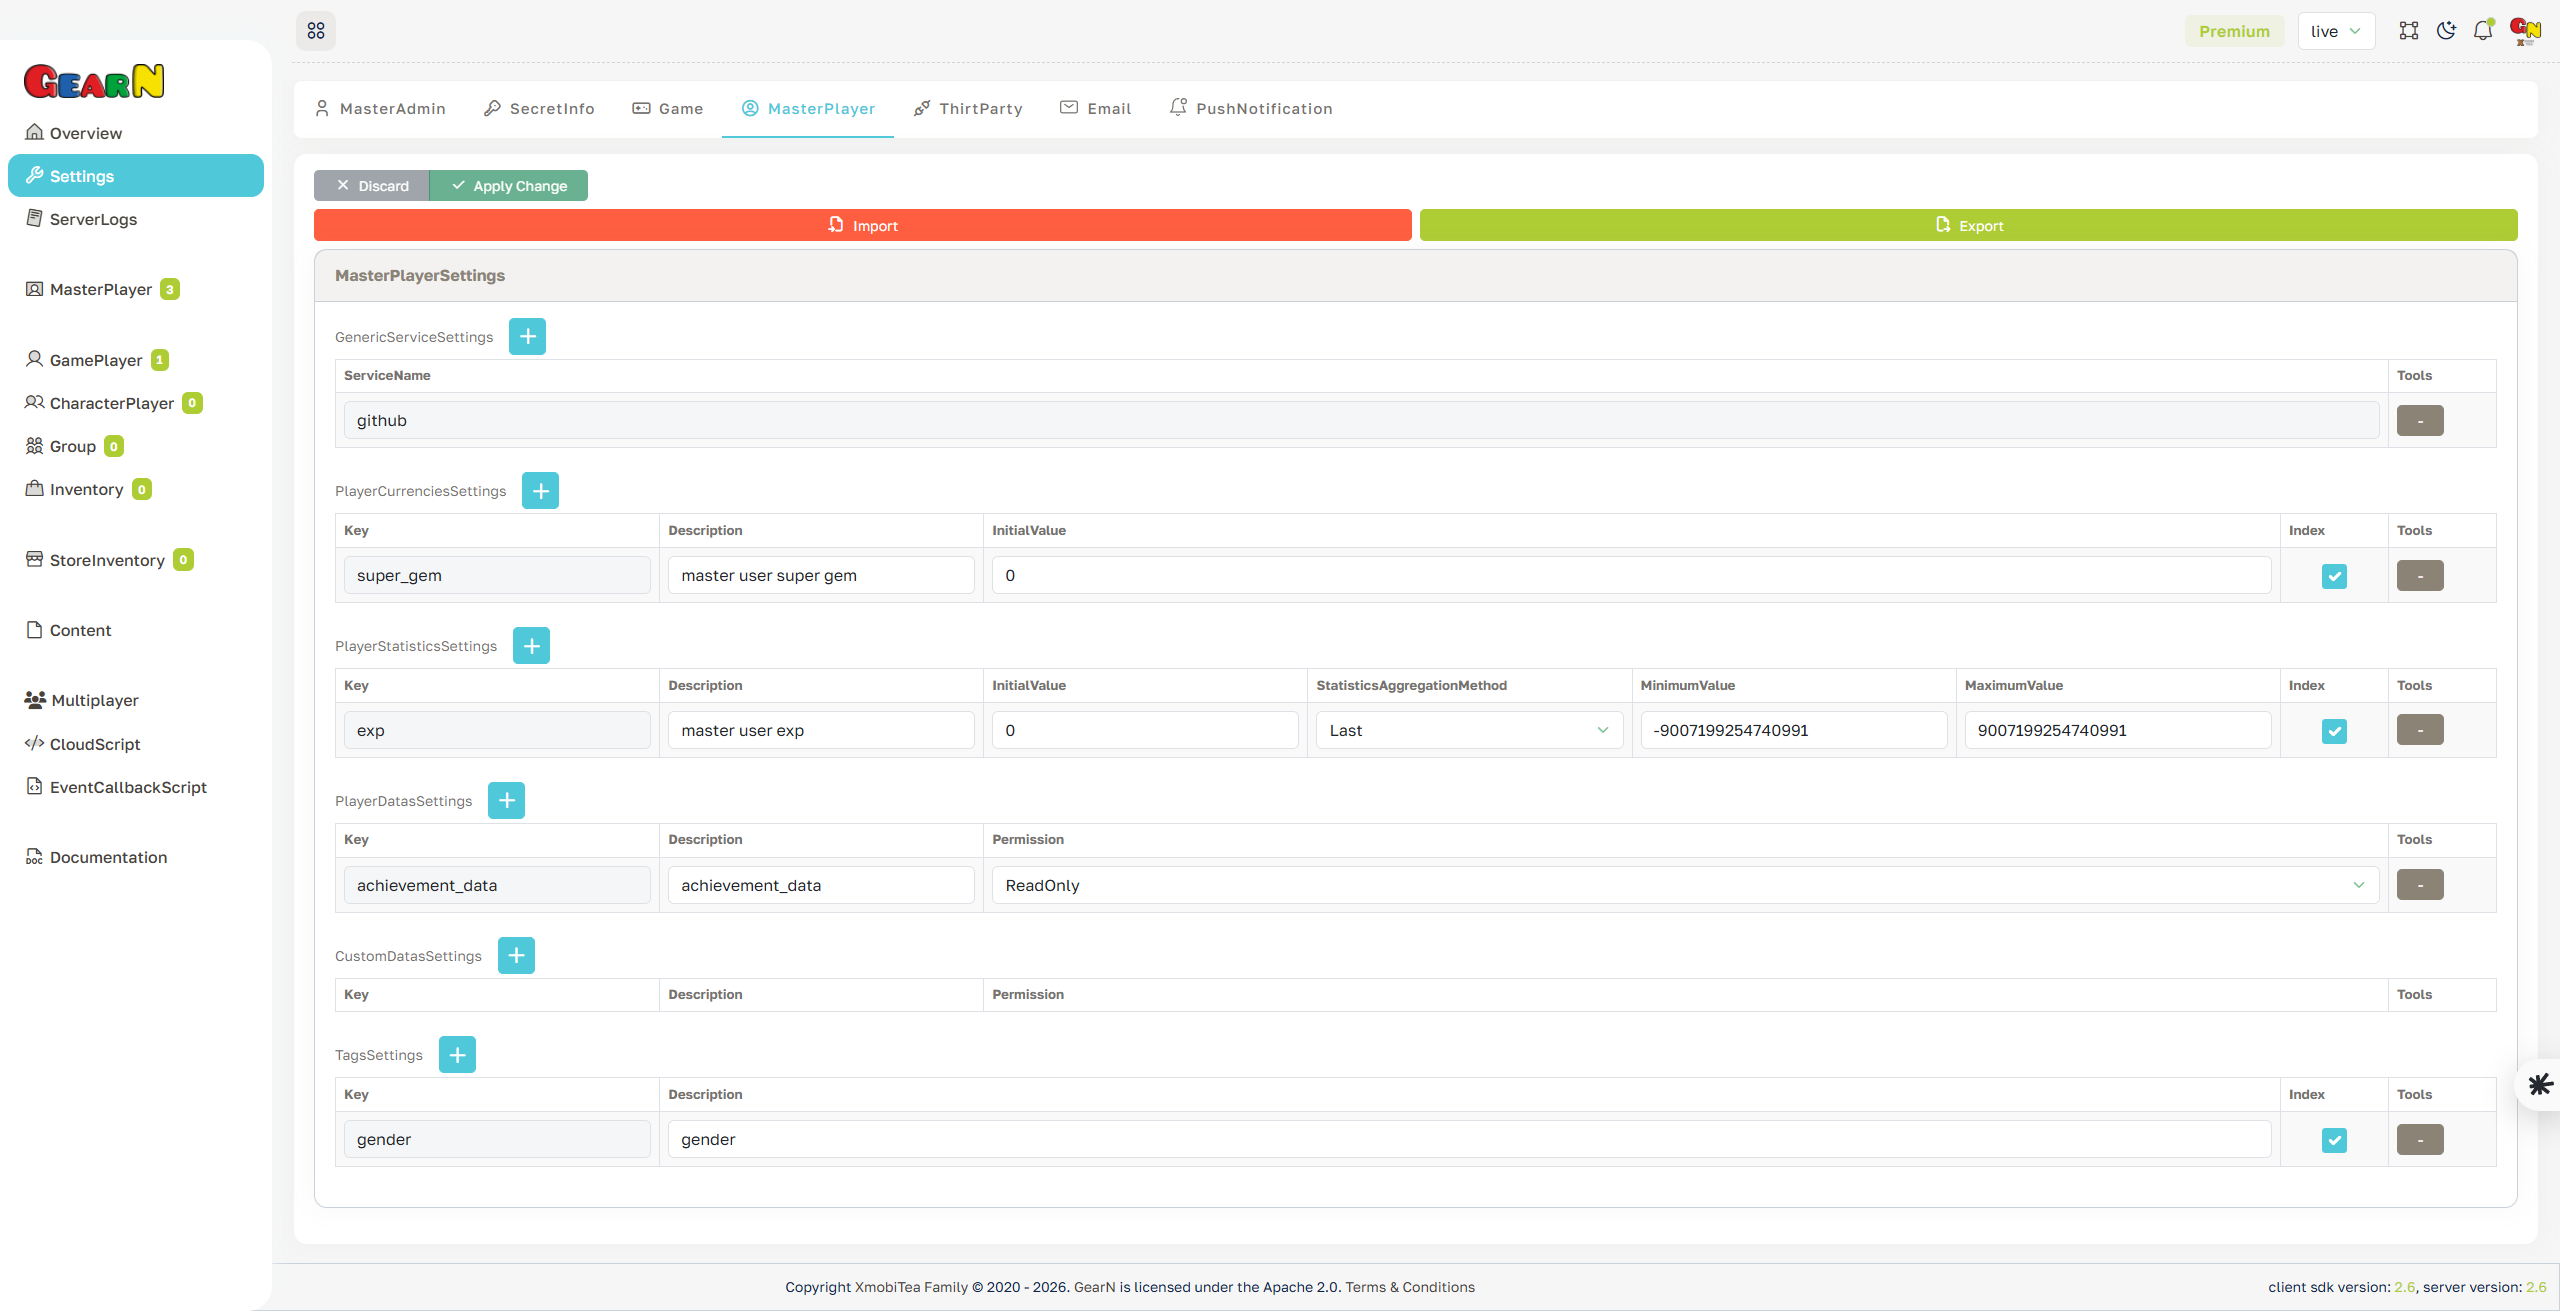Open notifications via the bell icon
2560x1311 pixels.
[2483, 30]
